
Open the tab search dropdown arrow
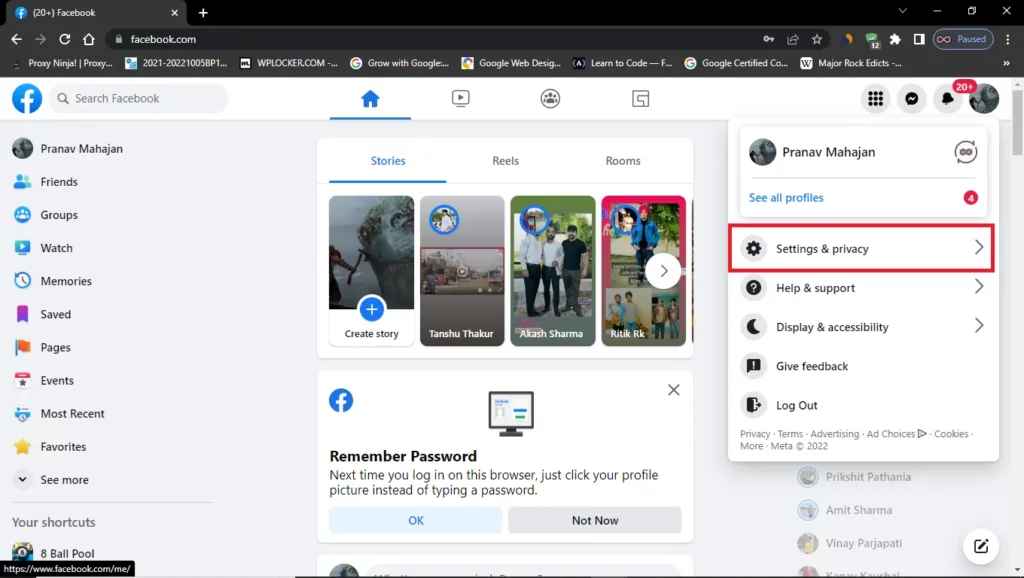point(903,11)
